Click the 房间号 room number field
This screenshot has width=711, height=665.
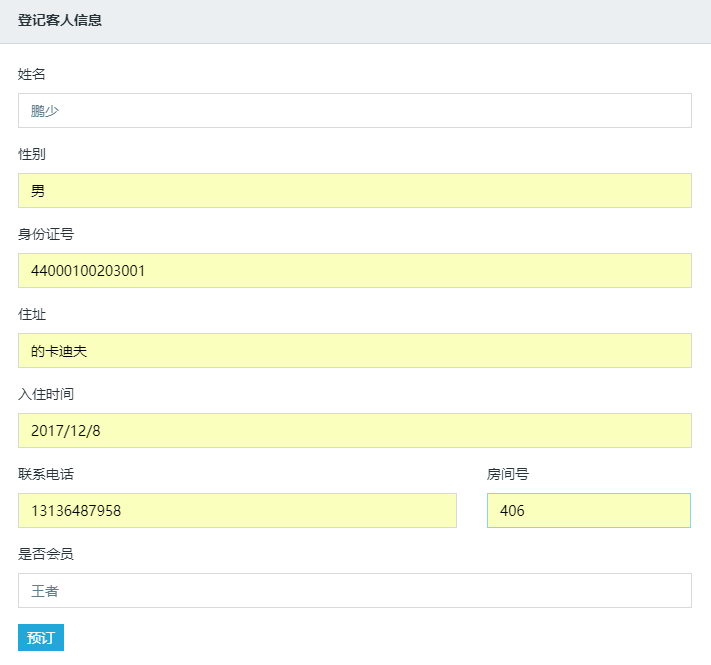point(589,510)
